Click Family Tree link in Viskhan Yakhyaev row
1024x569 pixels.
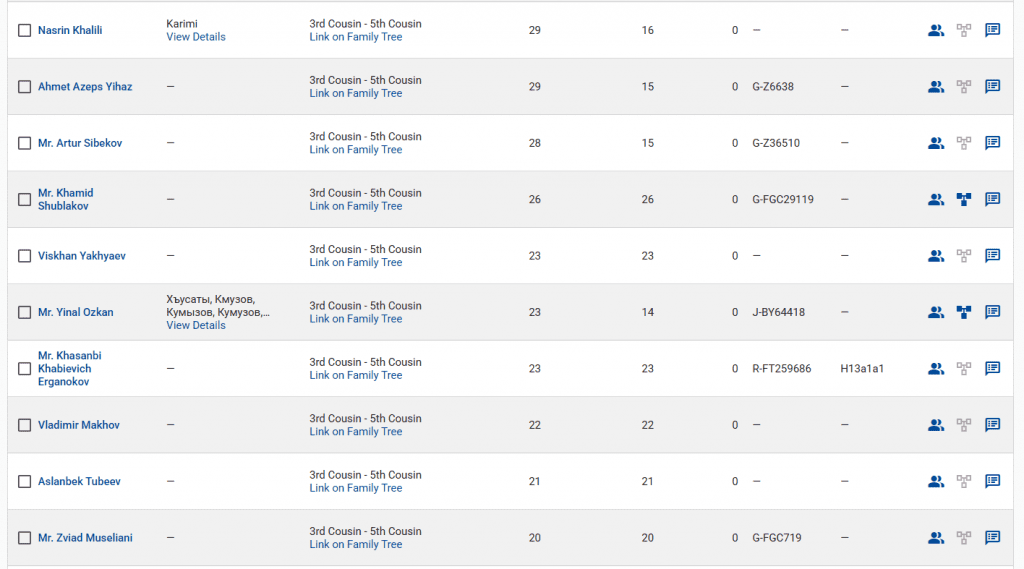[374, 263]
